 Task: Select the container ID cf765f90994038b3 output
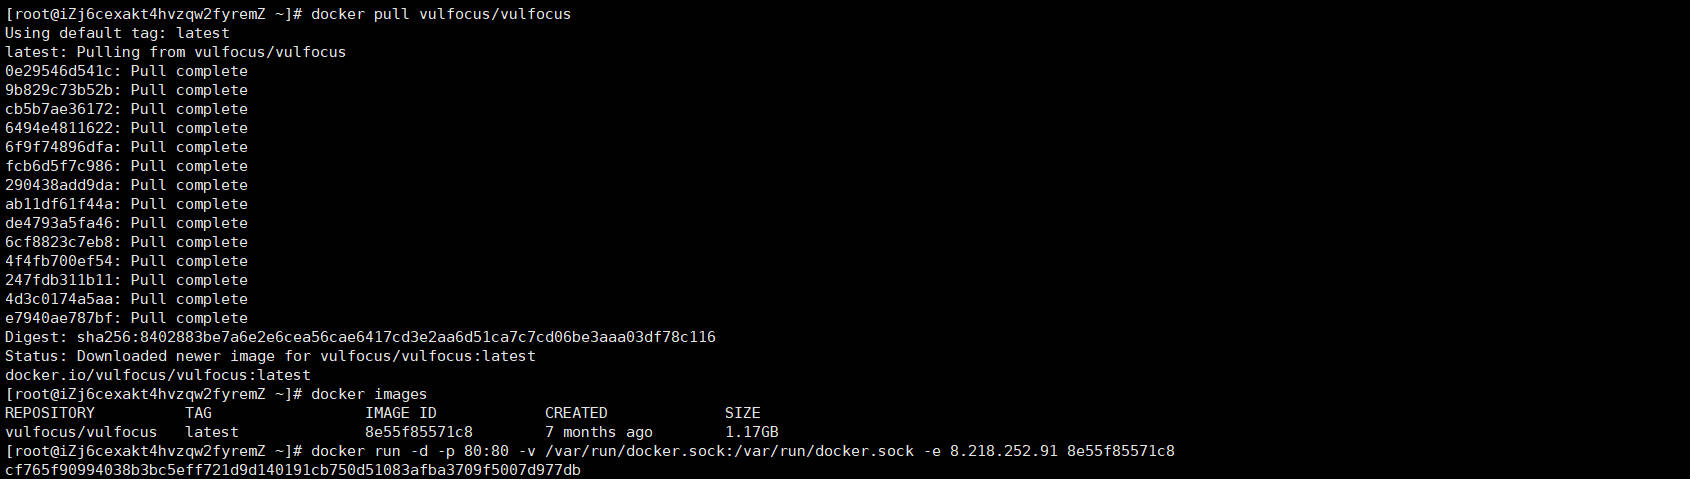[x=293, y=470]
